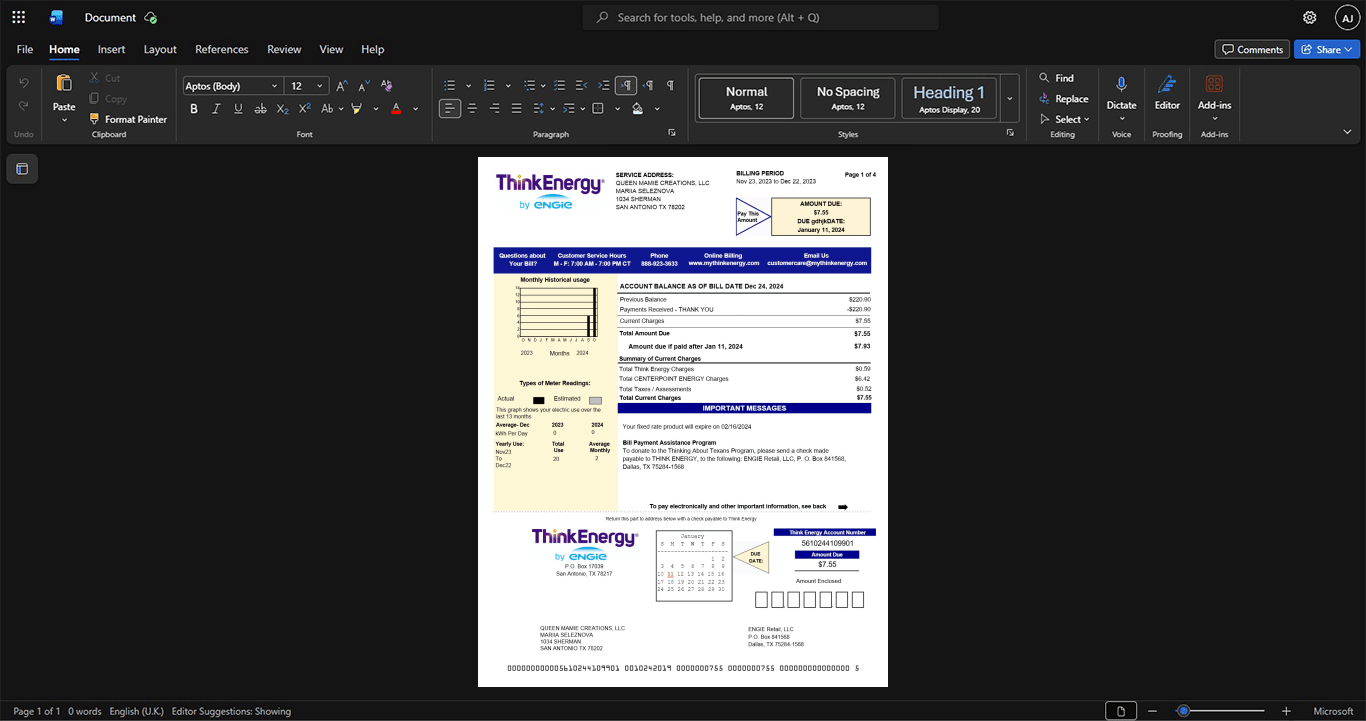
Task: Click the Add-ins icon
Action: (x=1214, y=85)
